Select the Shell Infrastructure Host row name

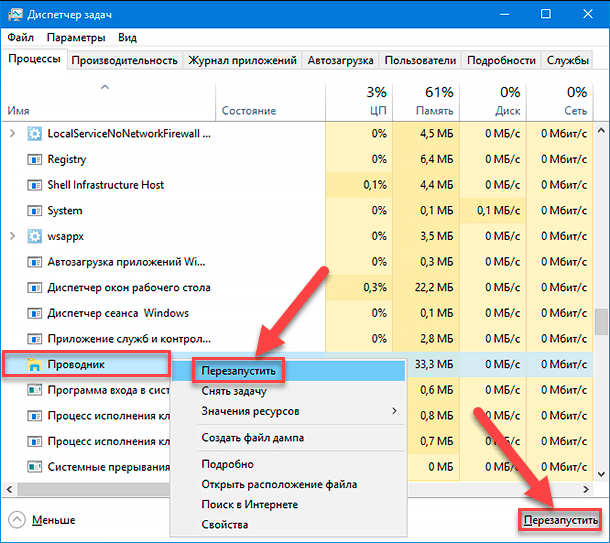click(105, 185)
